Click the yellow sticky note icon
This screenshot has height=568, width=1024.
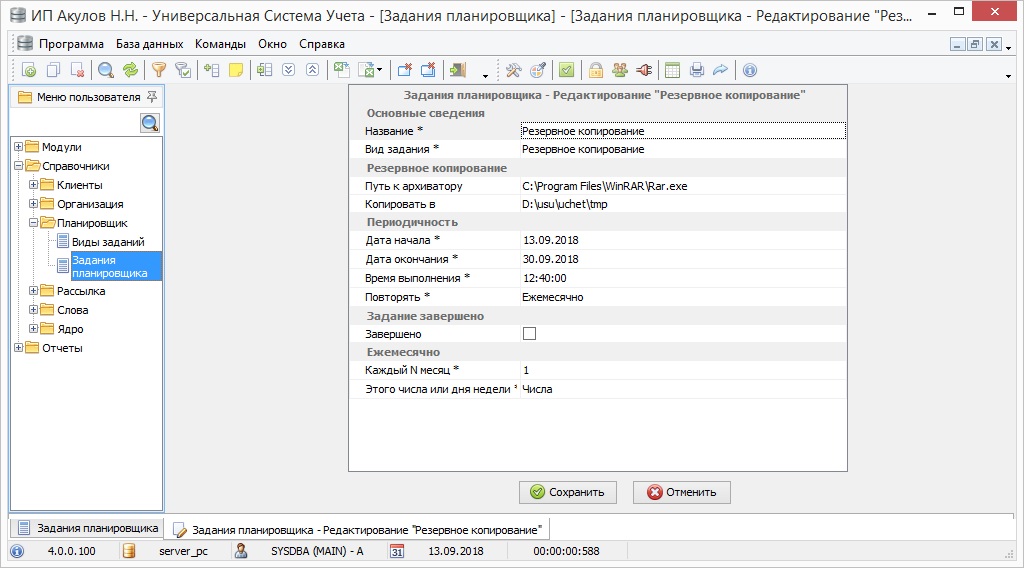[x=236, y=70]
